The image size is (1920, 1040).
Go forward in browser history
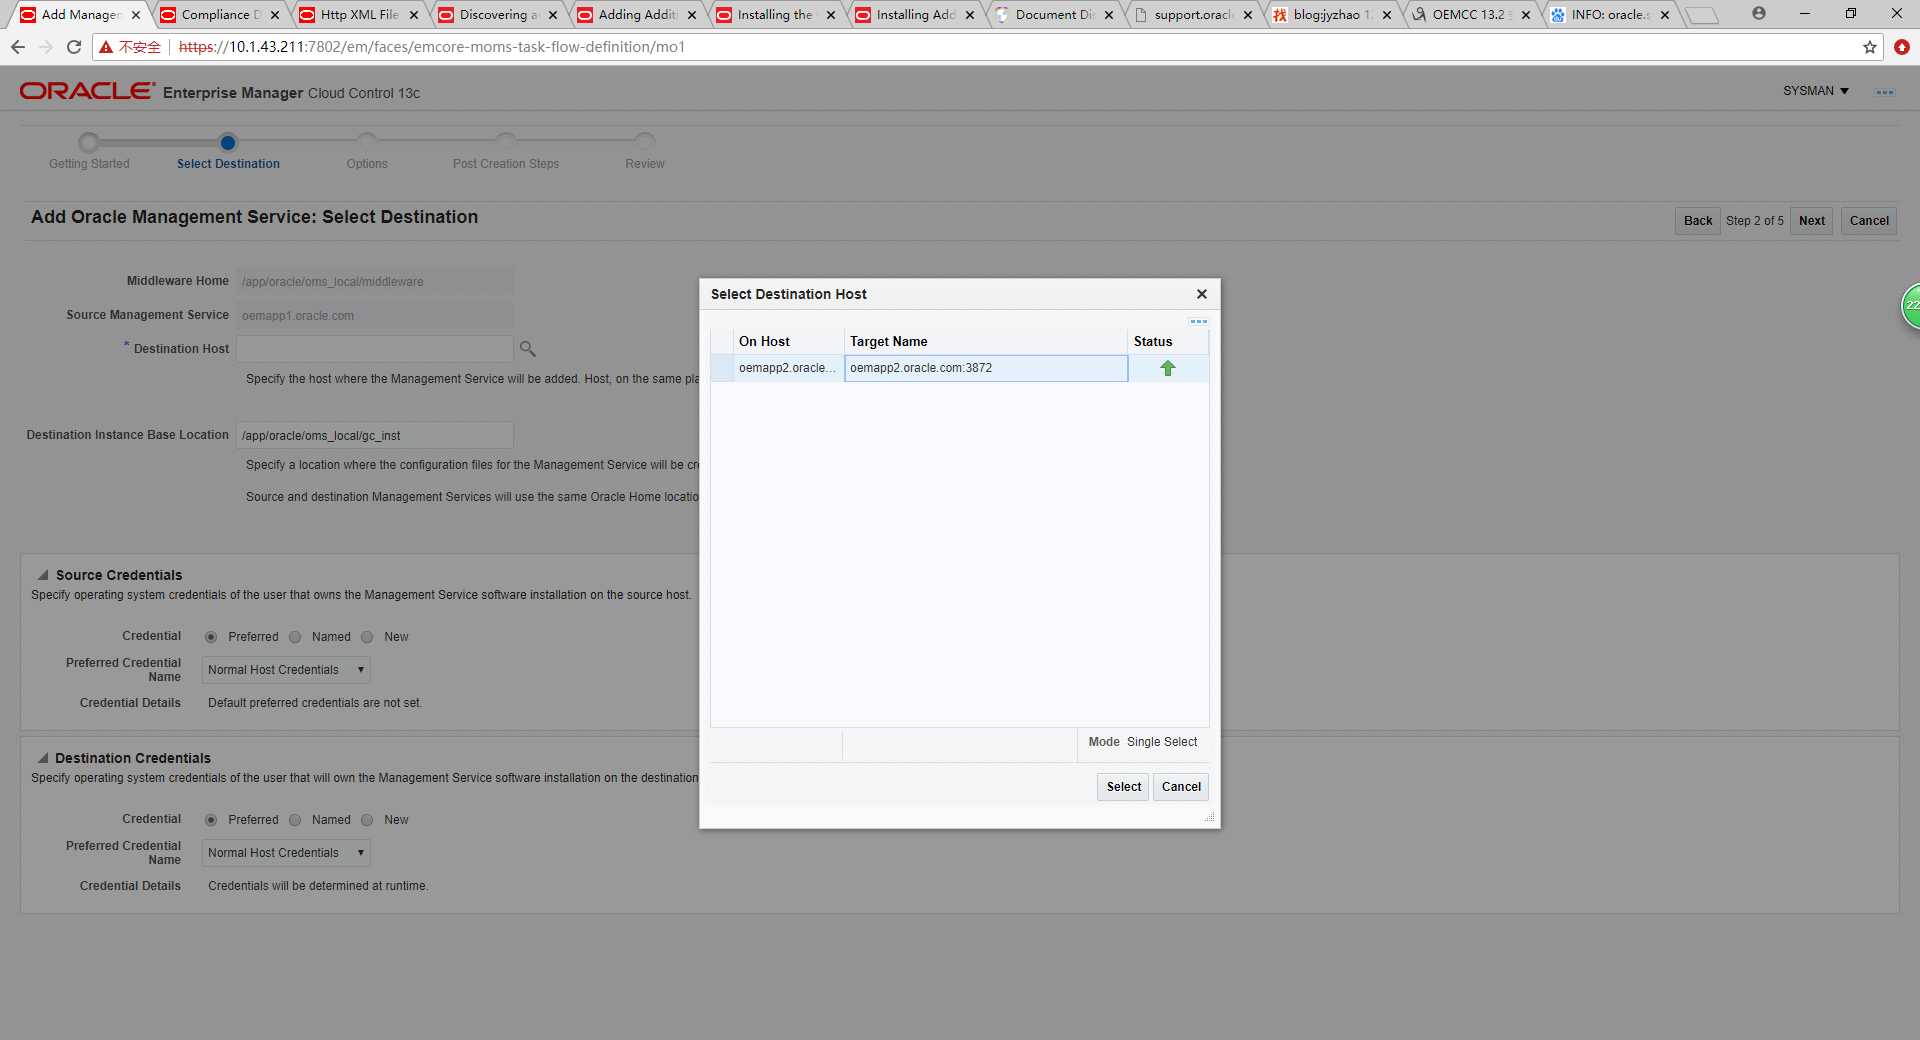pyautogui.click(x=46, y=47)
